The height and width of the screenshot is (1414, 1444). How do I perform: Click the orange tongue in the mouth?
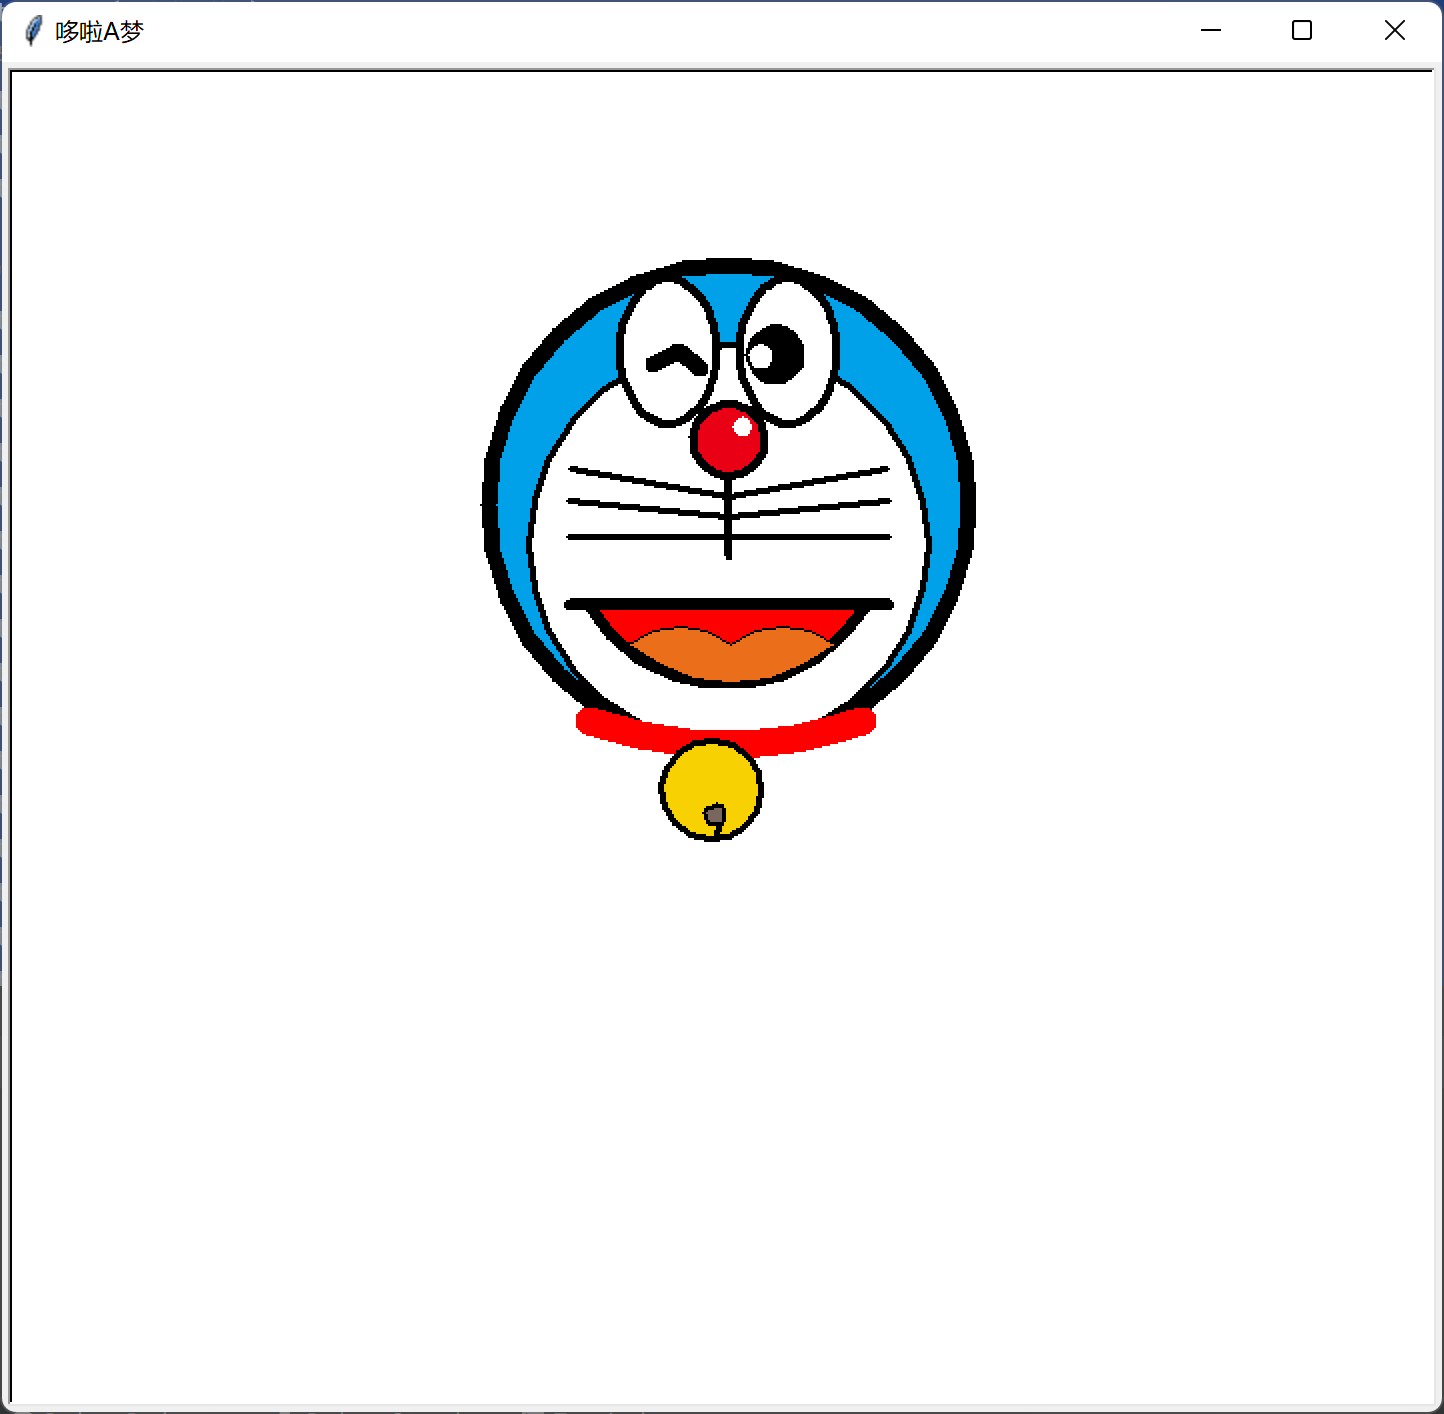coord(731,655)
